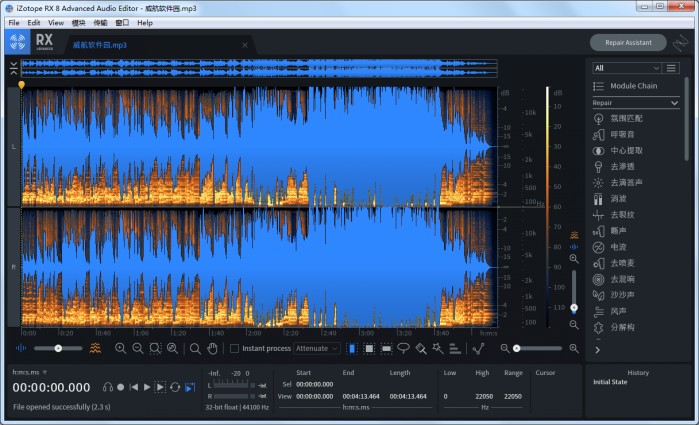Open the Edit menu

point(33,23)
